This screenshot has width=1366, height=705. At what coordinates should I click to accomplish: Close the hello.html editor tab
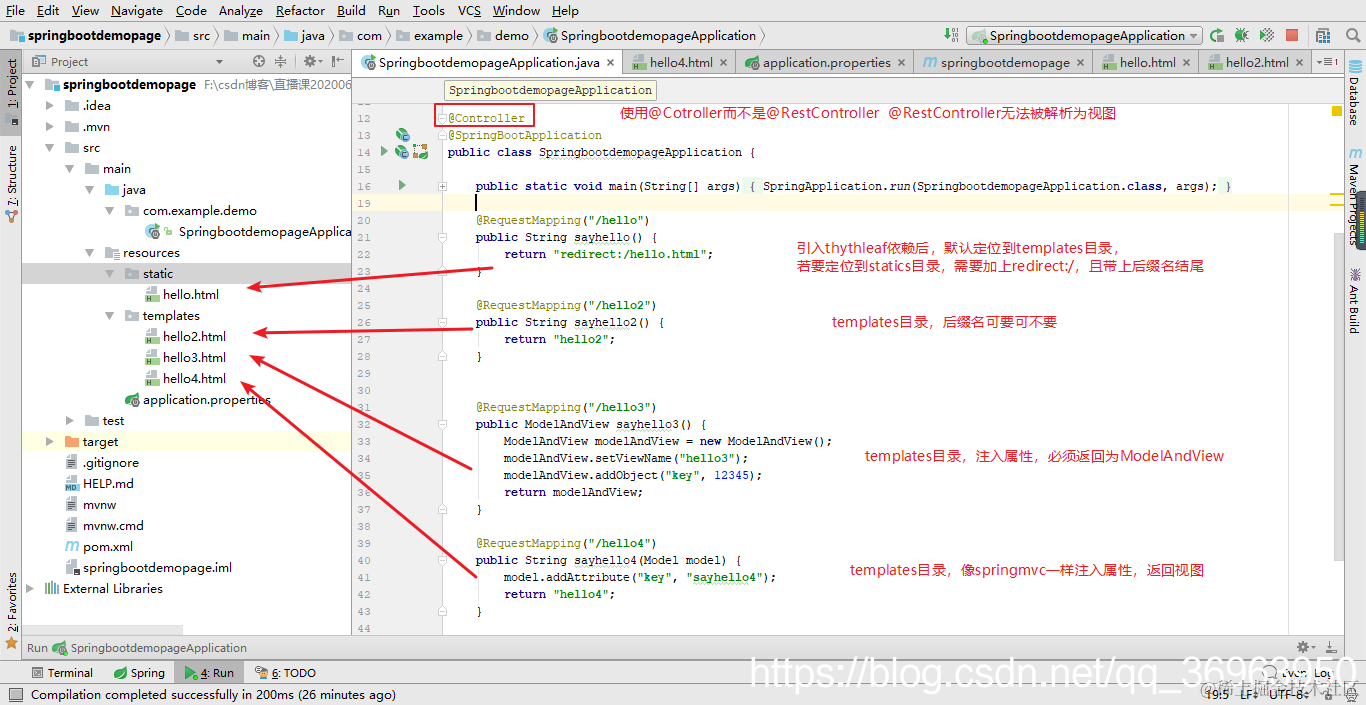pyautogui.click(x=1186, y=62)
